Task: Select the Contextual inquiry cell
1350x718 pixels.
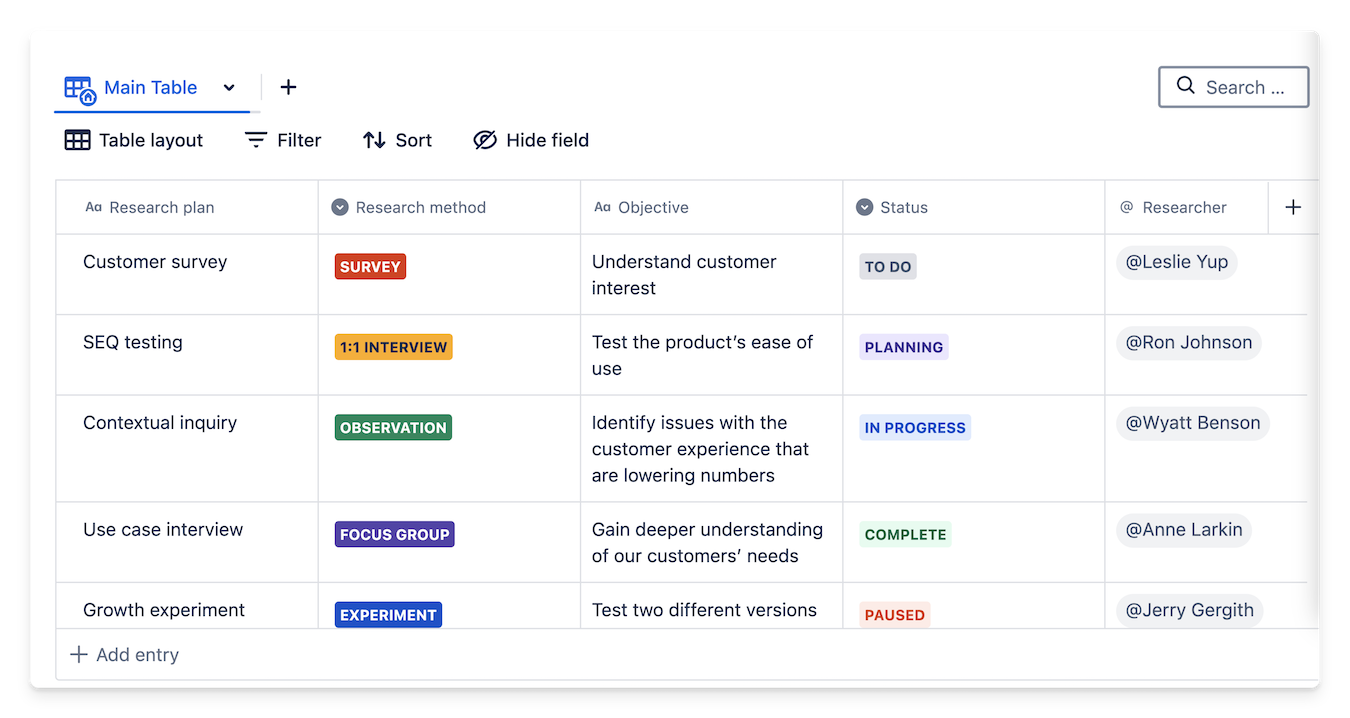Action: (160, 423)
